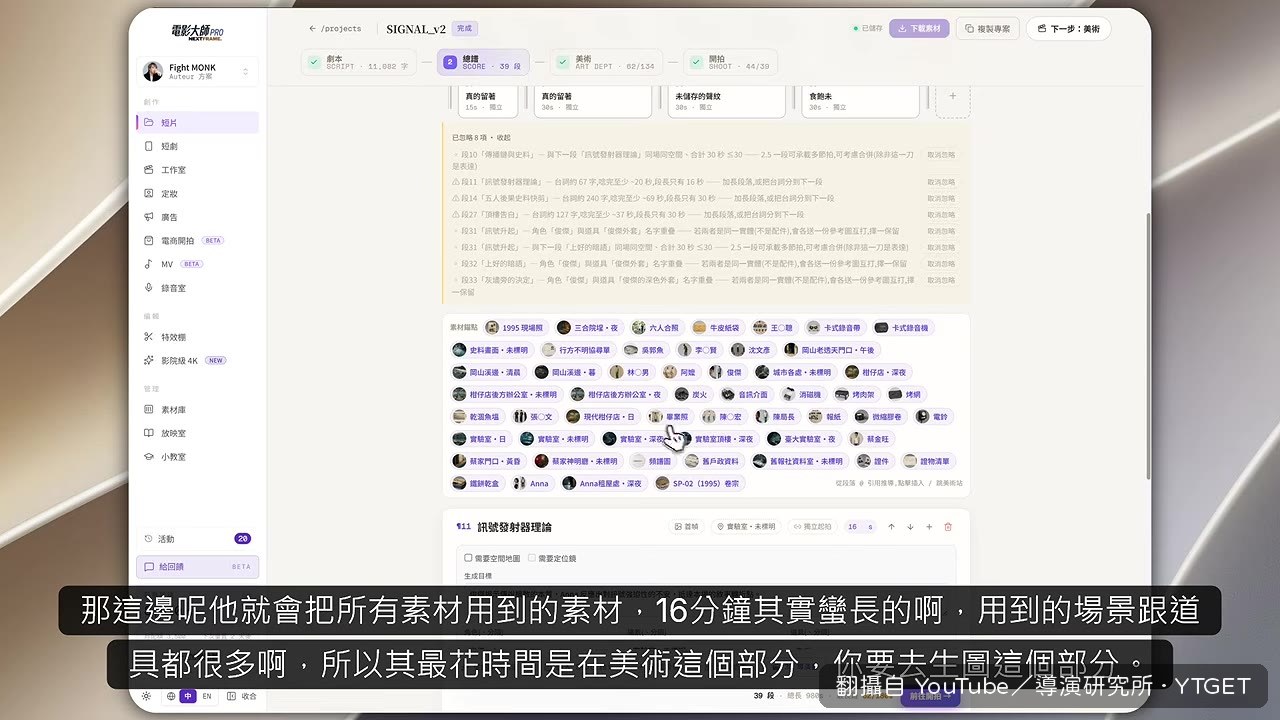Image resolution: width=1280 pixels, height=720 pixels.
Task: Click 複製專案 button
Action: coord(988,29)
